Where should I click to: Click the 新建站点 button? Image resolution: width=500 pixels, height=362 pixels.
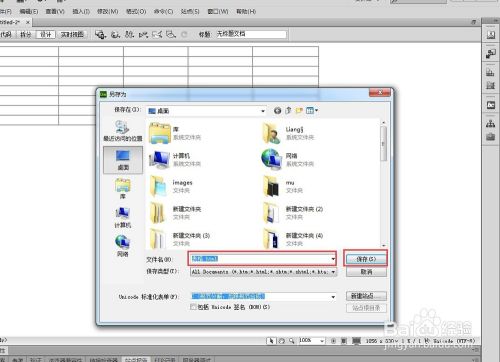click(x=366, y=296)
